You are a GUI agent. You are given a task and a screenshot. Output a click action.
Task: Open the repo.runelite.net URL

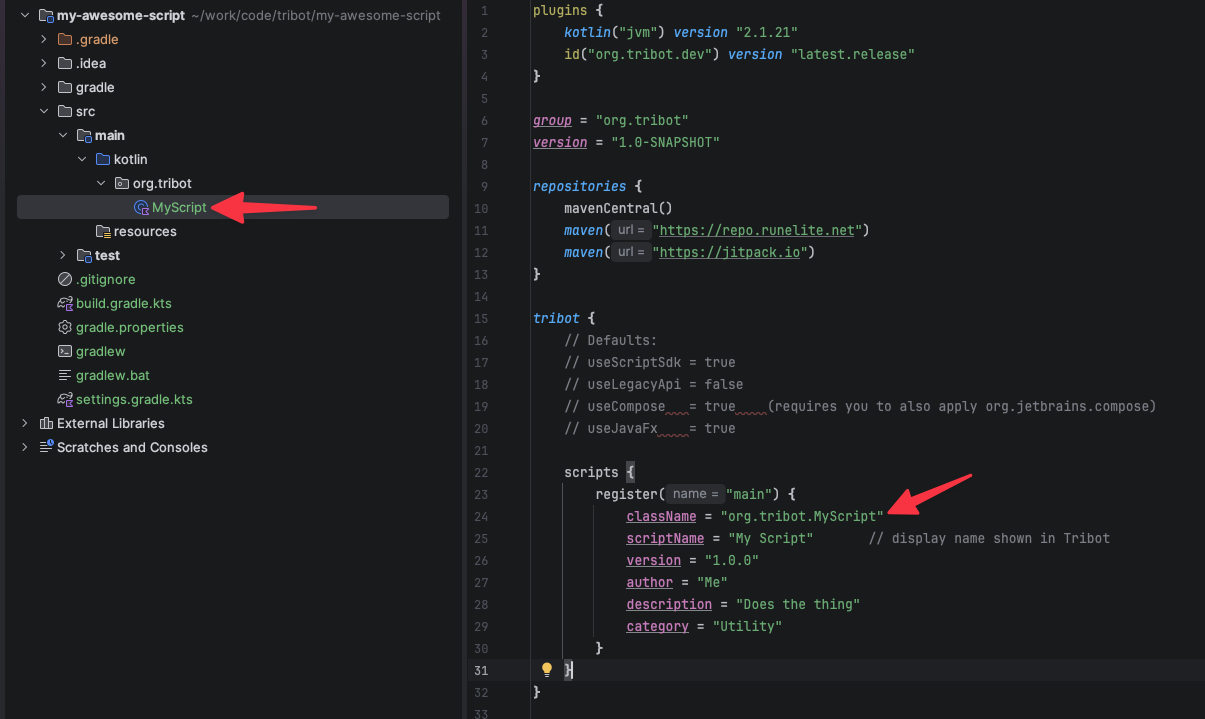[x=757, y=230]
